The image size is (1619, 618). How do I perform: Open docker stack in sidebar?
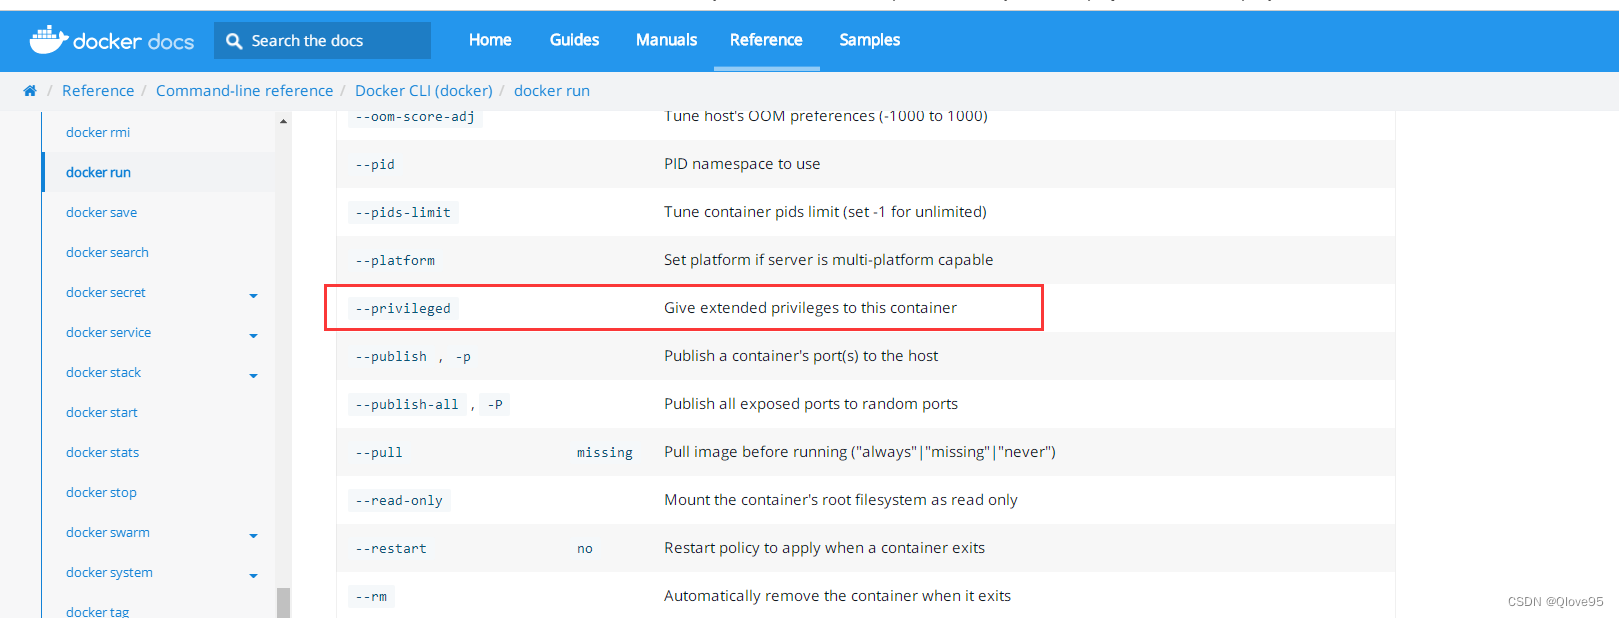coord(103,372)
